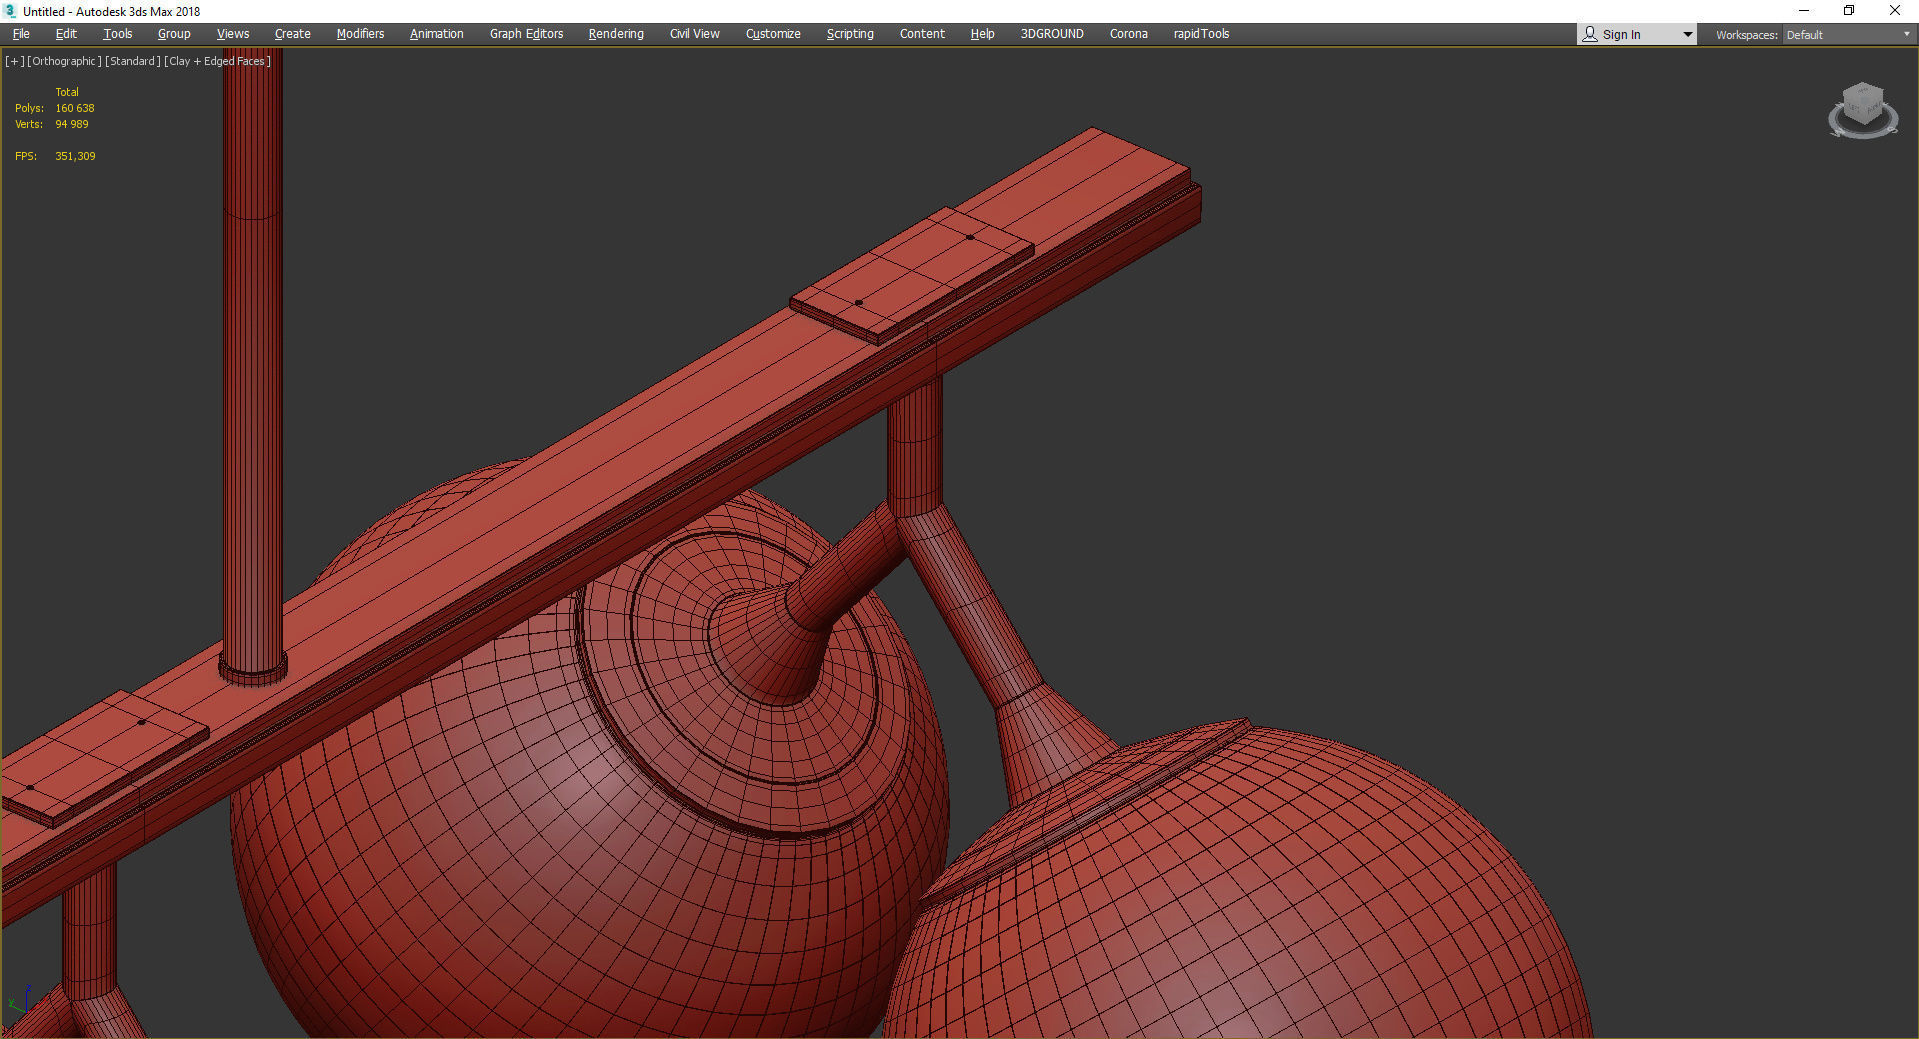Click the Clay + Edged Faces label
Image resolution: width=1919 pixels, height=1039 pixels.
(217, 61)
